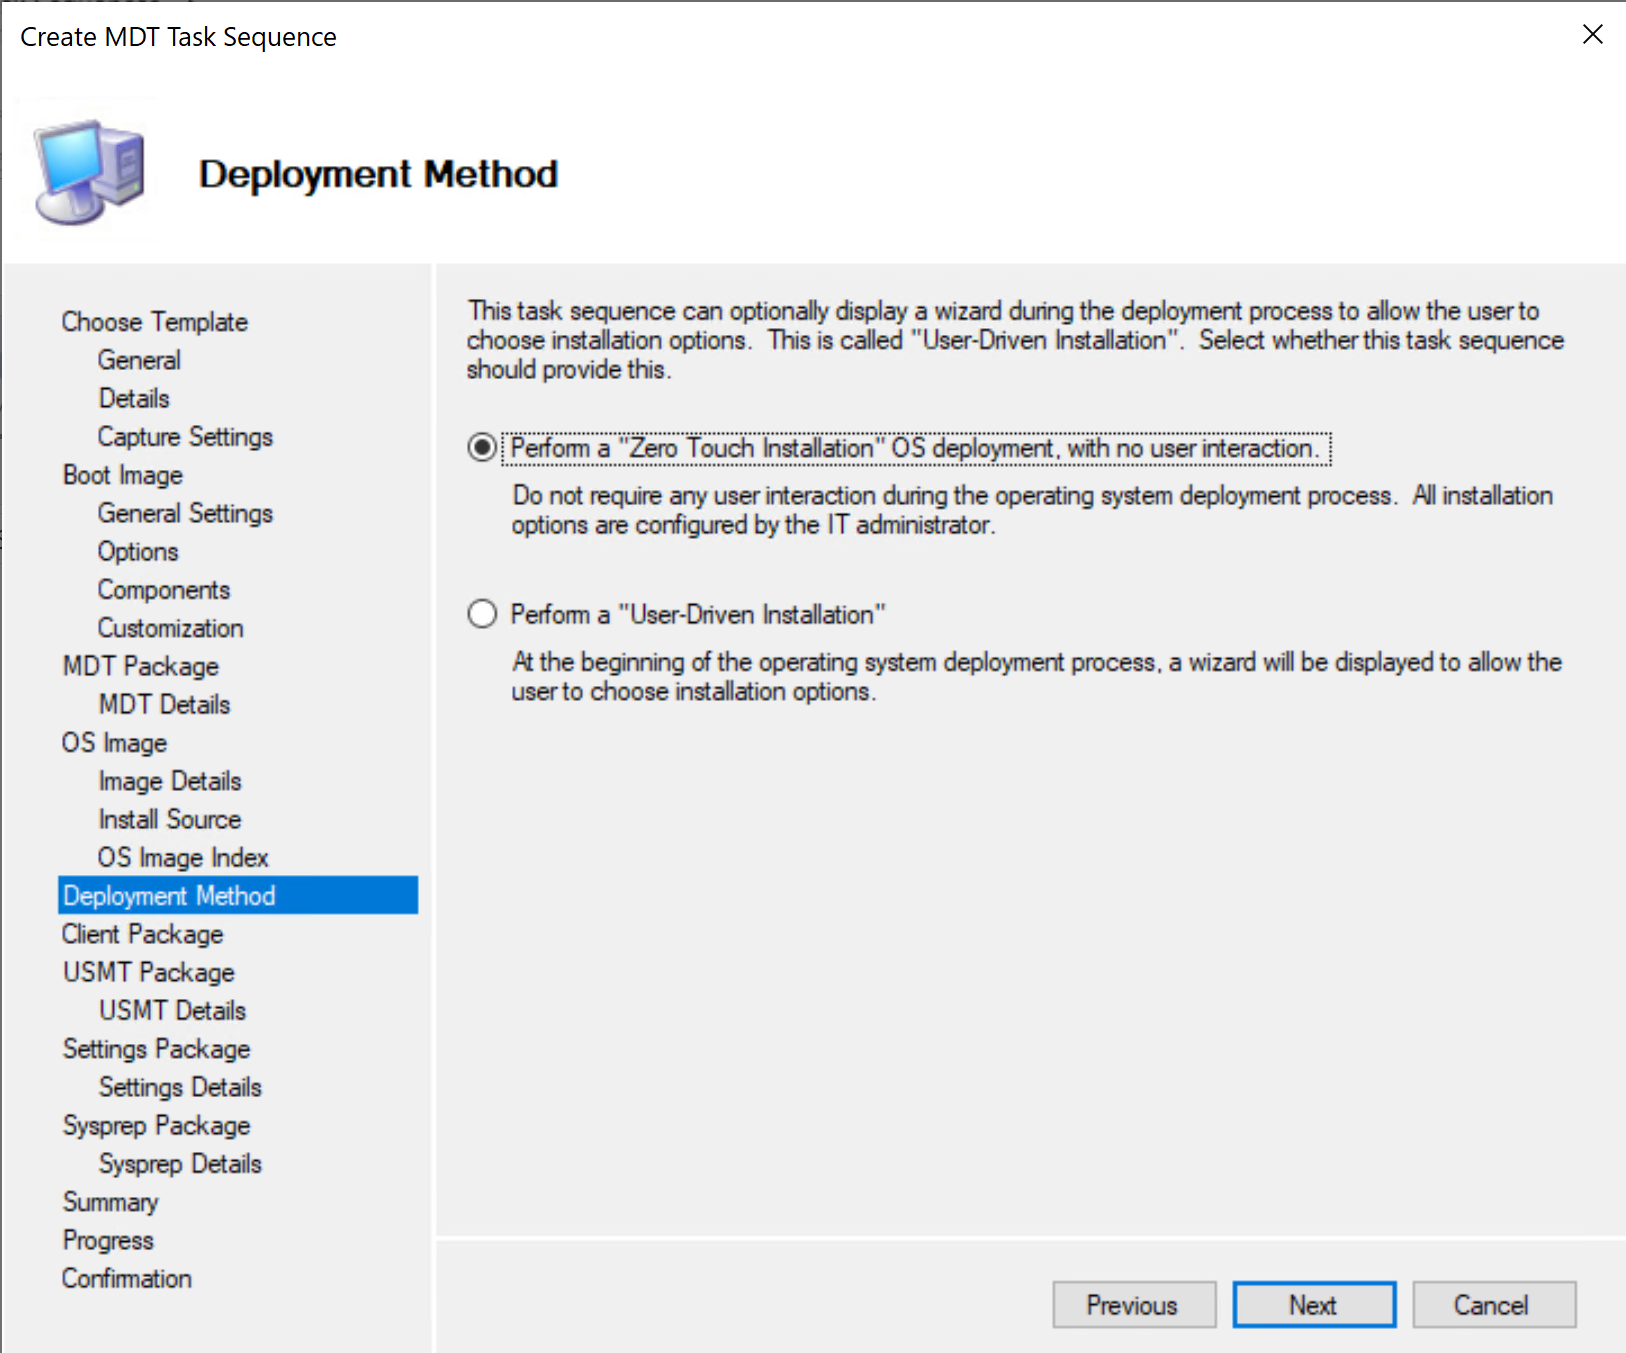Image resolution: width=1626 pixels, height=1353 pixels.
Task: Open the OS Image Index step
Action: (183, 856)
